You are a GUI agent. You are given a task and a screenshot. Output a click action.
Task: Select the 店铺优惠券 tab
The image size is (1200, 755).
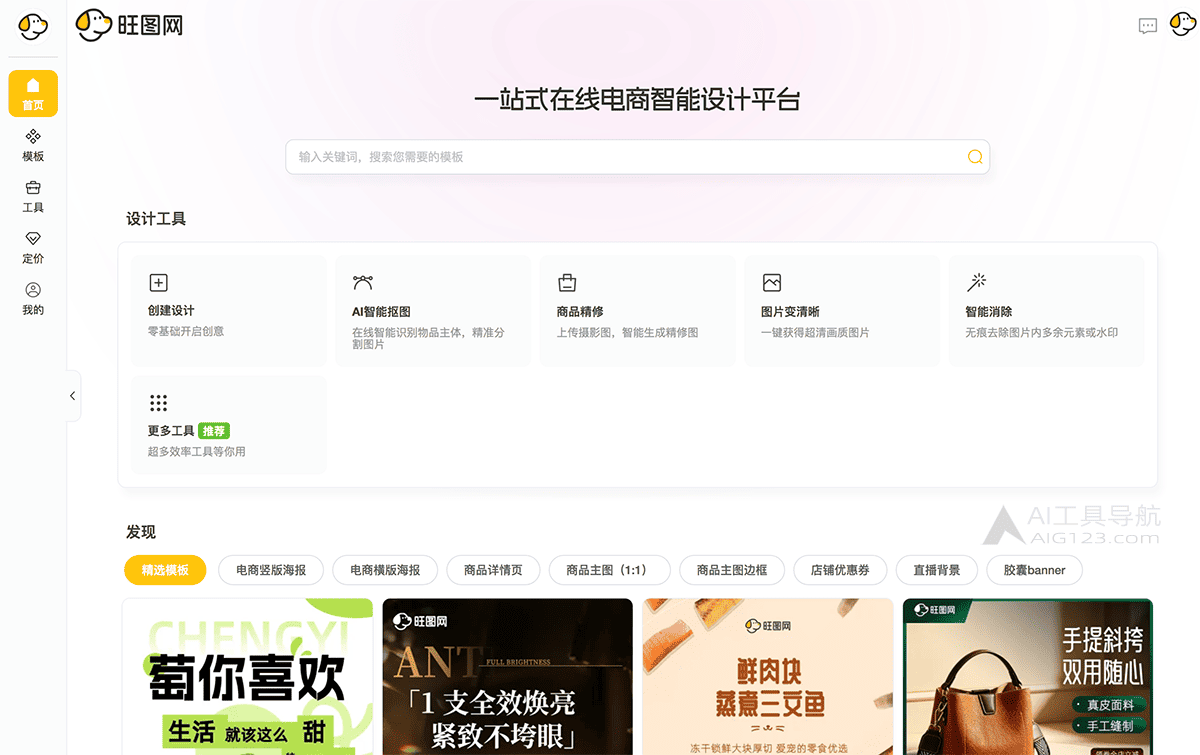tap(840, 570)
